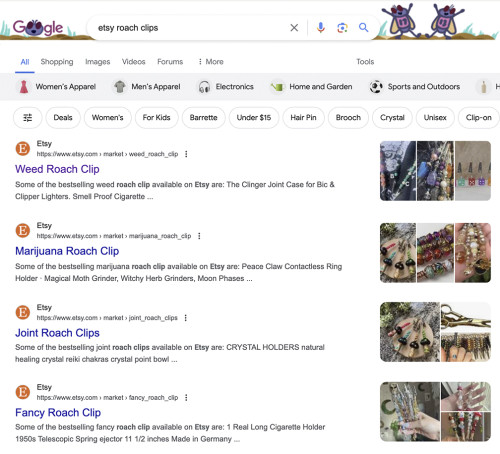The image size is (500, 454).
Task: Open the three-dot menu for marijuana_roach_clip result
Action: coord(199,236)
